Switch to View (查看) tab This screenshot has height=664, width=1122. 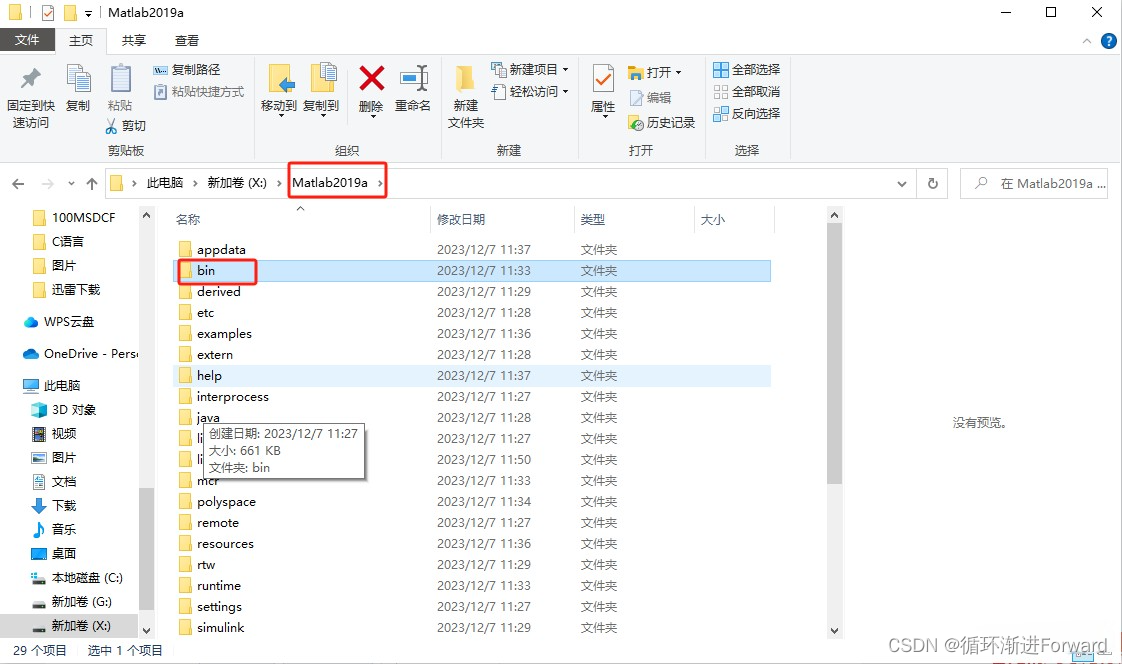(187, 41)
